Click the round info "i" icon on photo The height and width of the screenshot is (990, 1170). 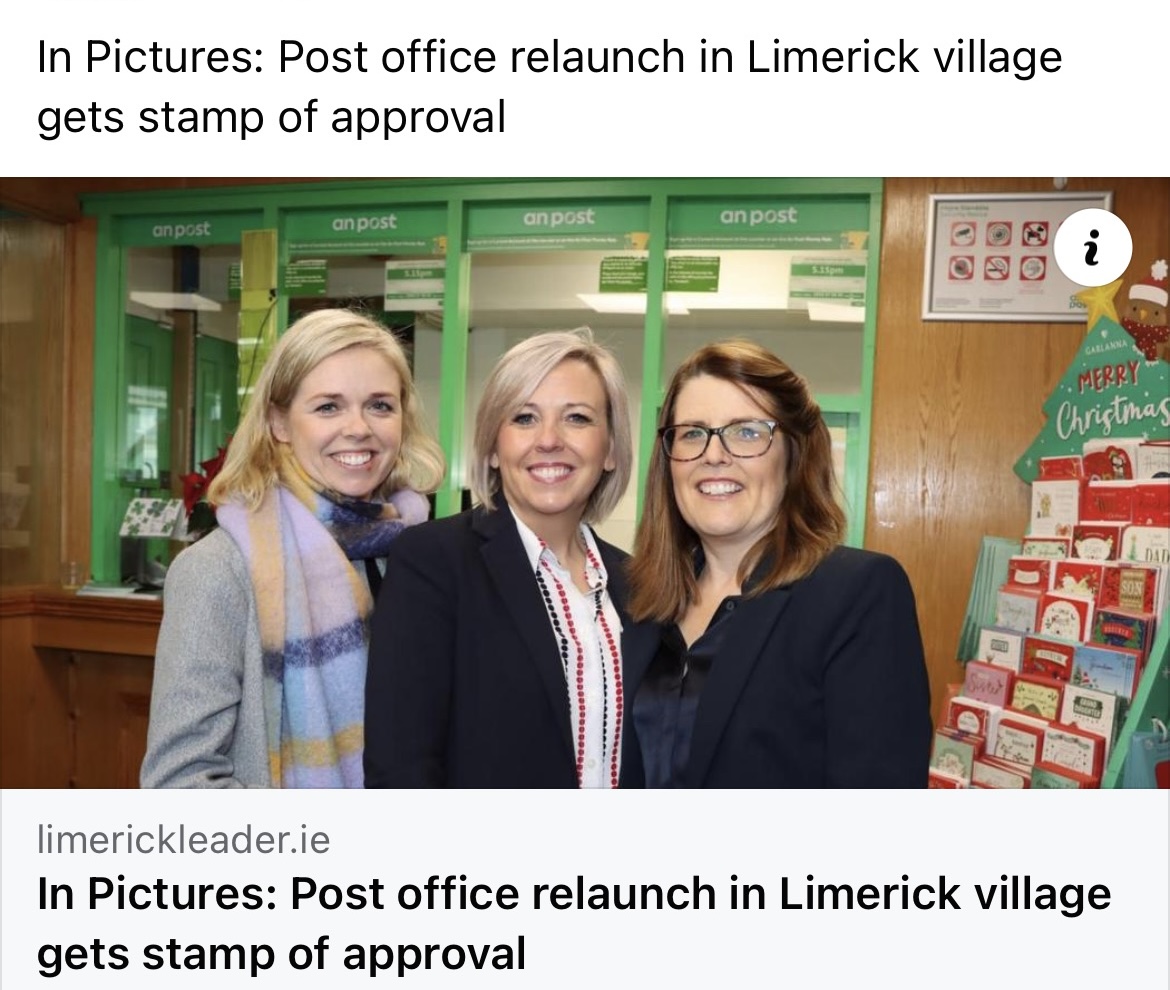click(1093, 247)
